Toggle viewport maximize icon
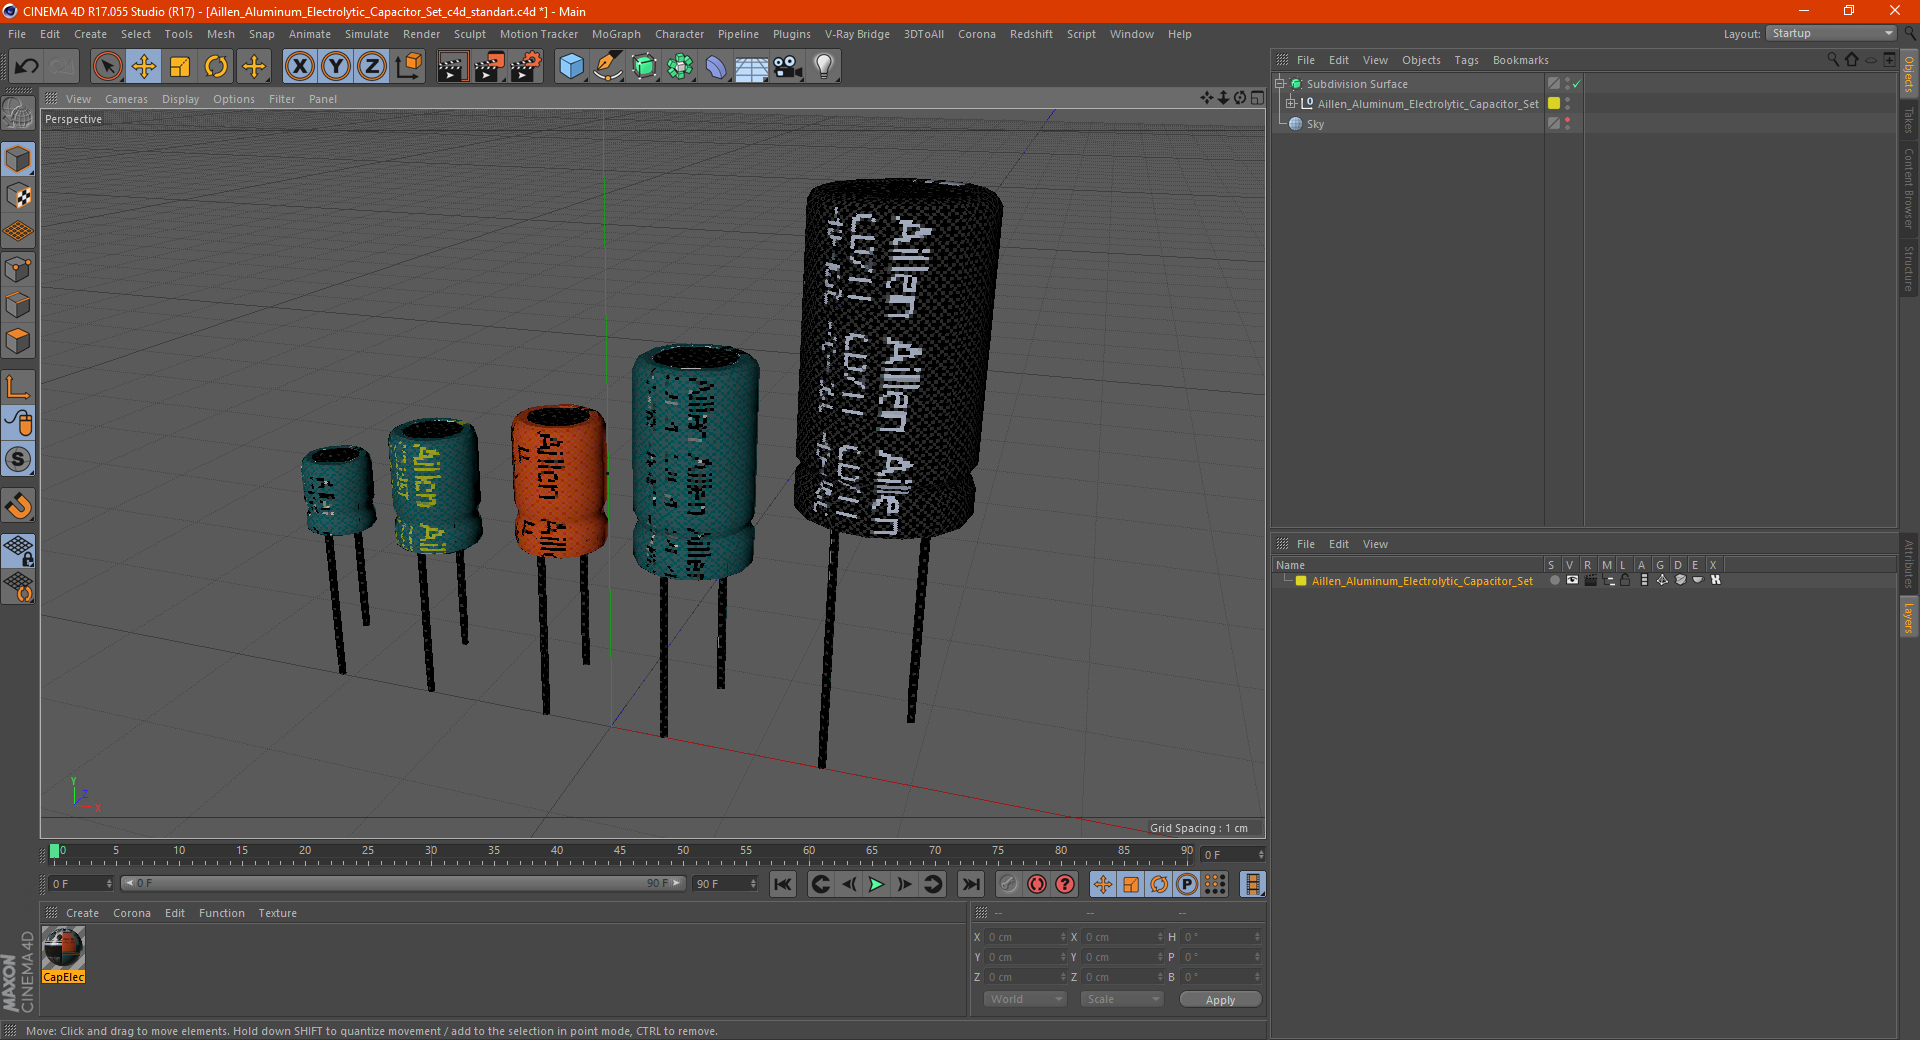 click(x=1258, y=98)
